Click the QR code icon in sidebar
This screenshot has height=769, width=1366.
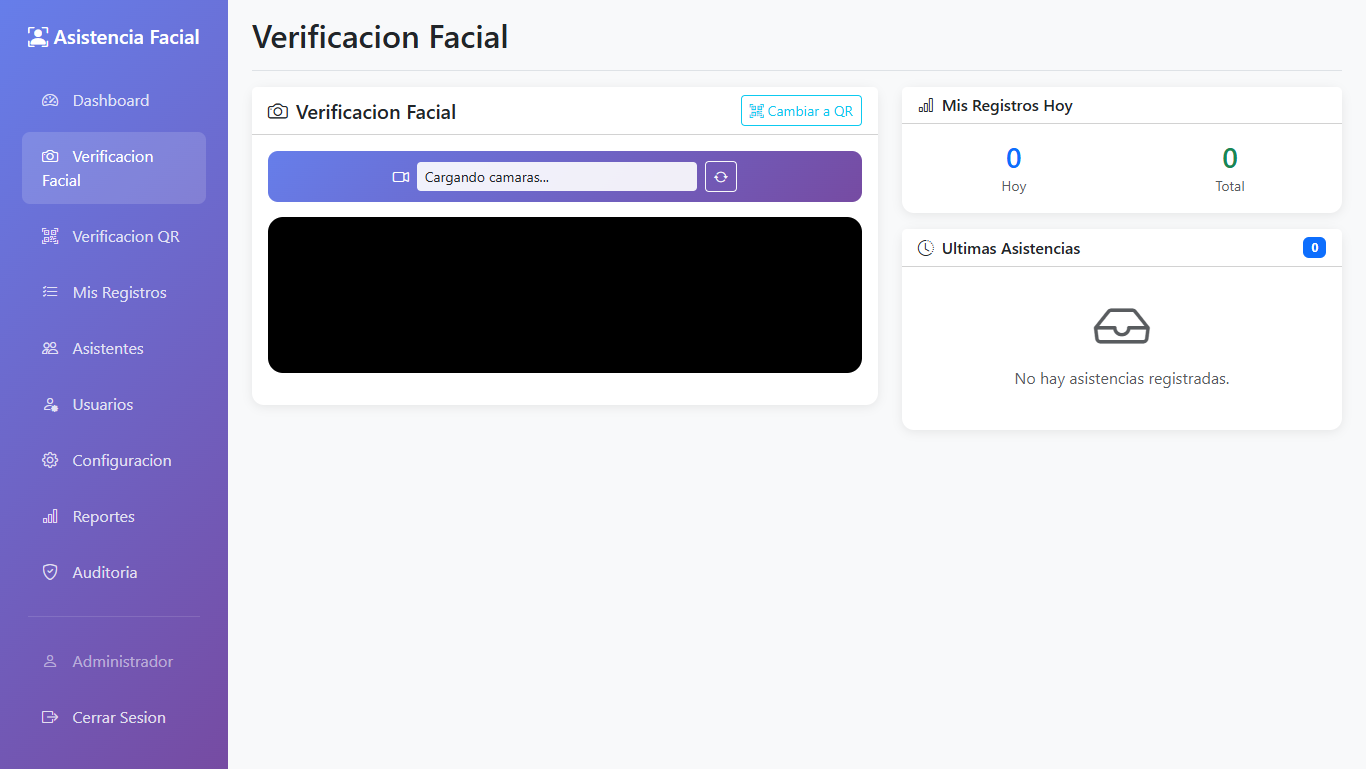pyautogui.click(x=50, y=237)
